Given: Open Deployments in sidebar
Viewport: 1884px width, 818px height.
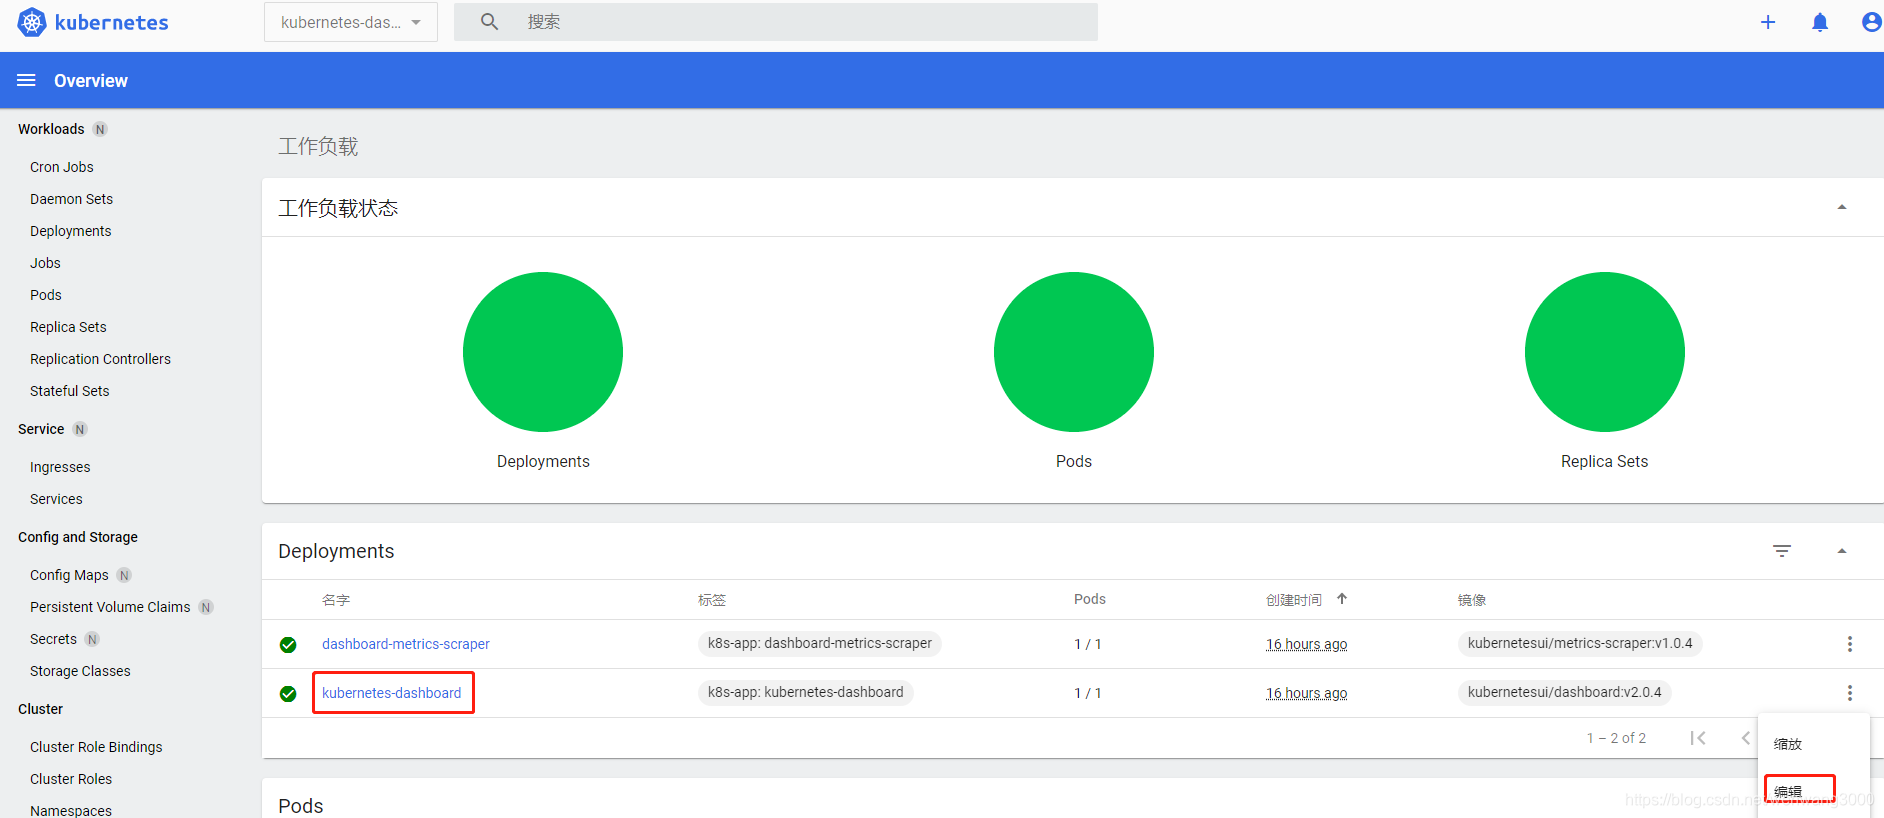Looking at the screenshot, I should (x=70, y=231).
